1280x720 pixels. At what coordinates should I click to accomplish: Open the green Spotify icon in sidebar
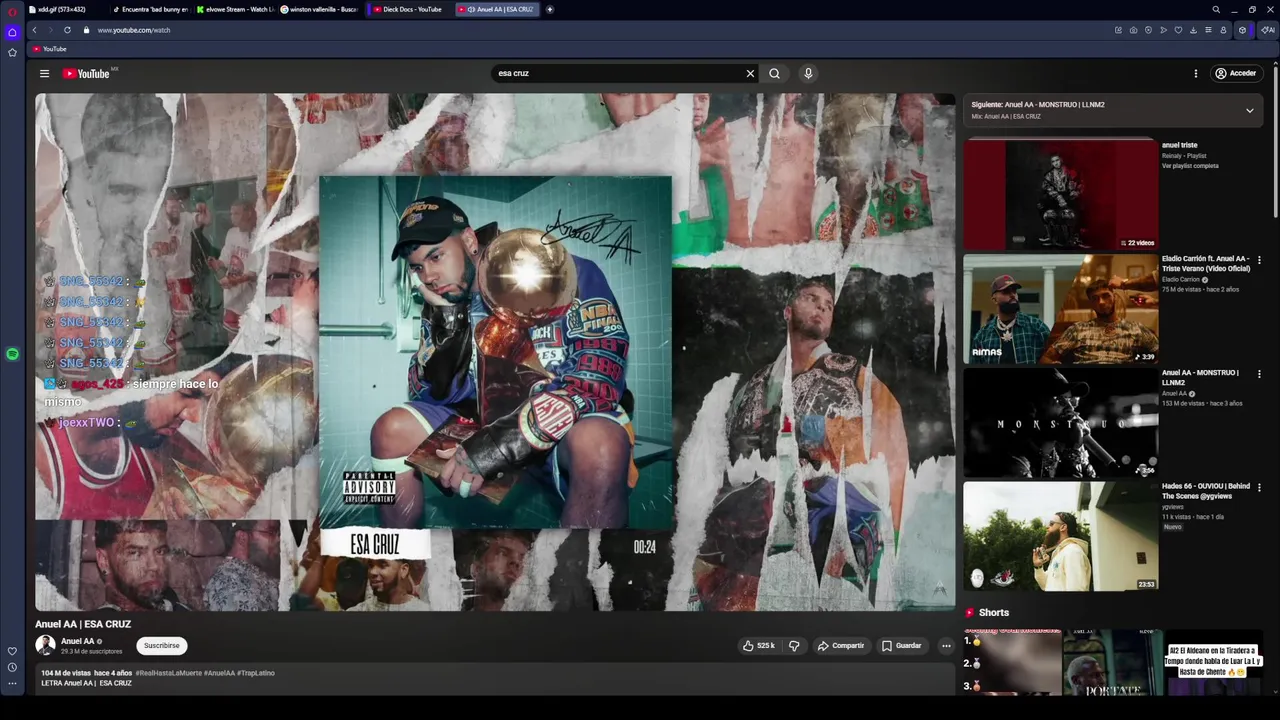[12, 354]
